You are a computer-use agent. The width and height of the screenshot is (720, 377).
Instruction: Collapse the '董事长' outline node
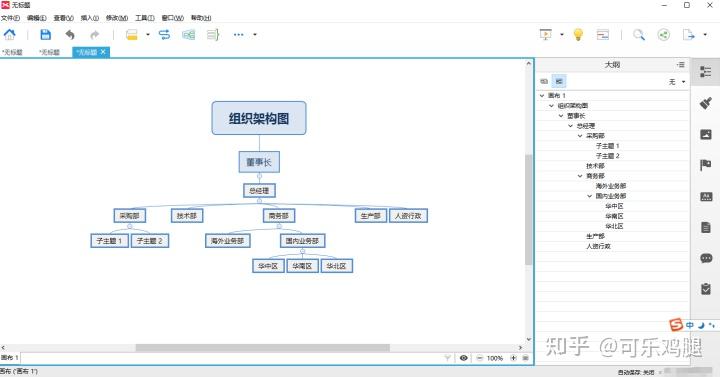(561, 116)
